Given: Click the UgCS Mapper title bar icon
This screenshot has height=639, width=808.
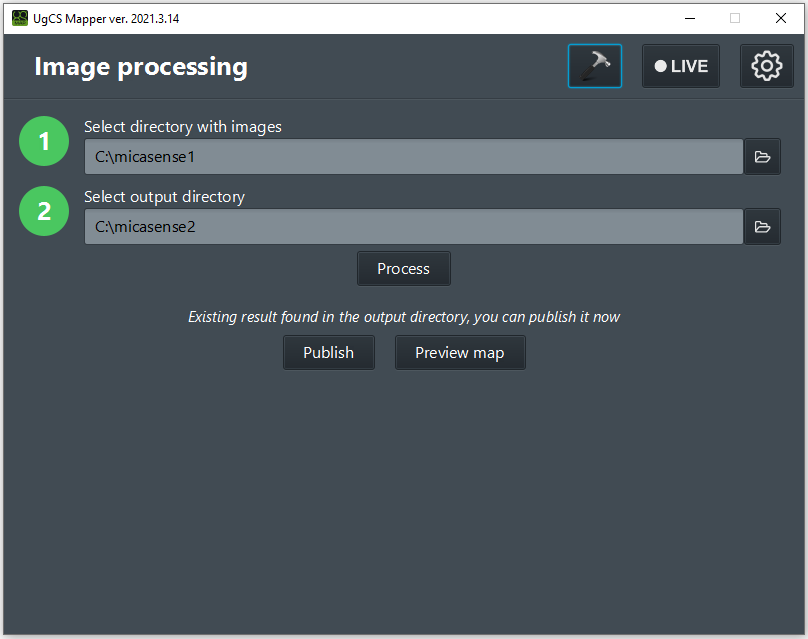Looking at the screenshot, I should pyautogui.click(x=20, y=18).
